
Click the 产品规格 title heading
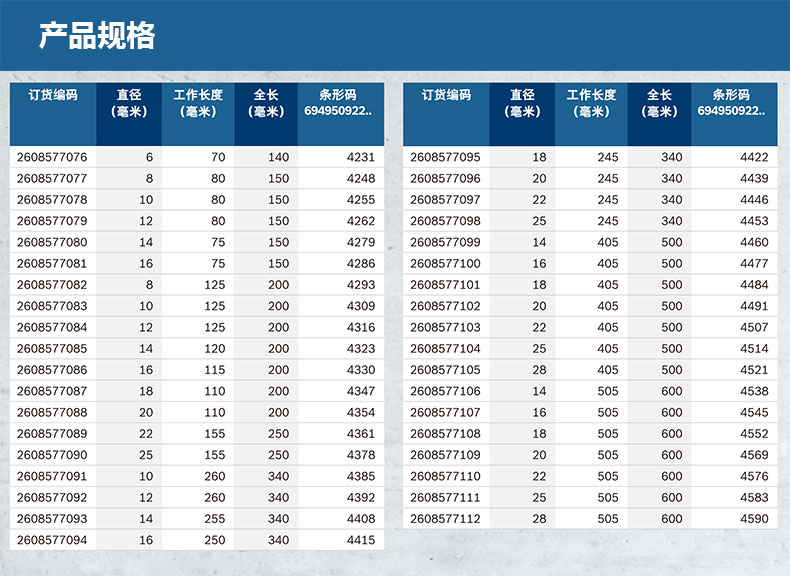(x=97, y=37)
